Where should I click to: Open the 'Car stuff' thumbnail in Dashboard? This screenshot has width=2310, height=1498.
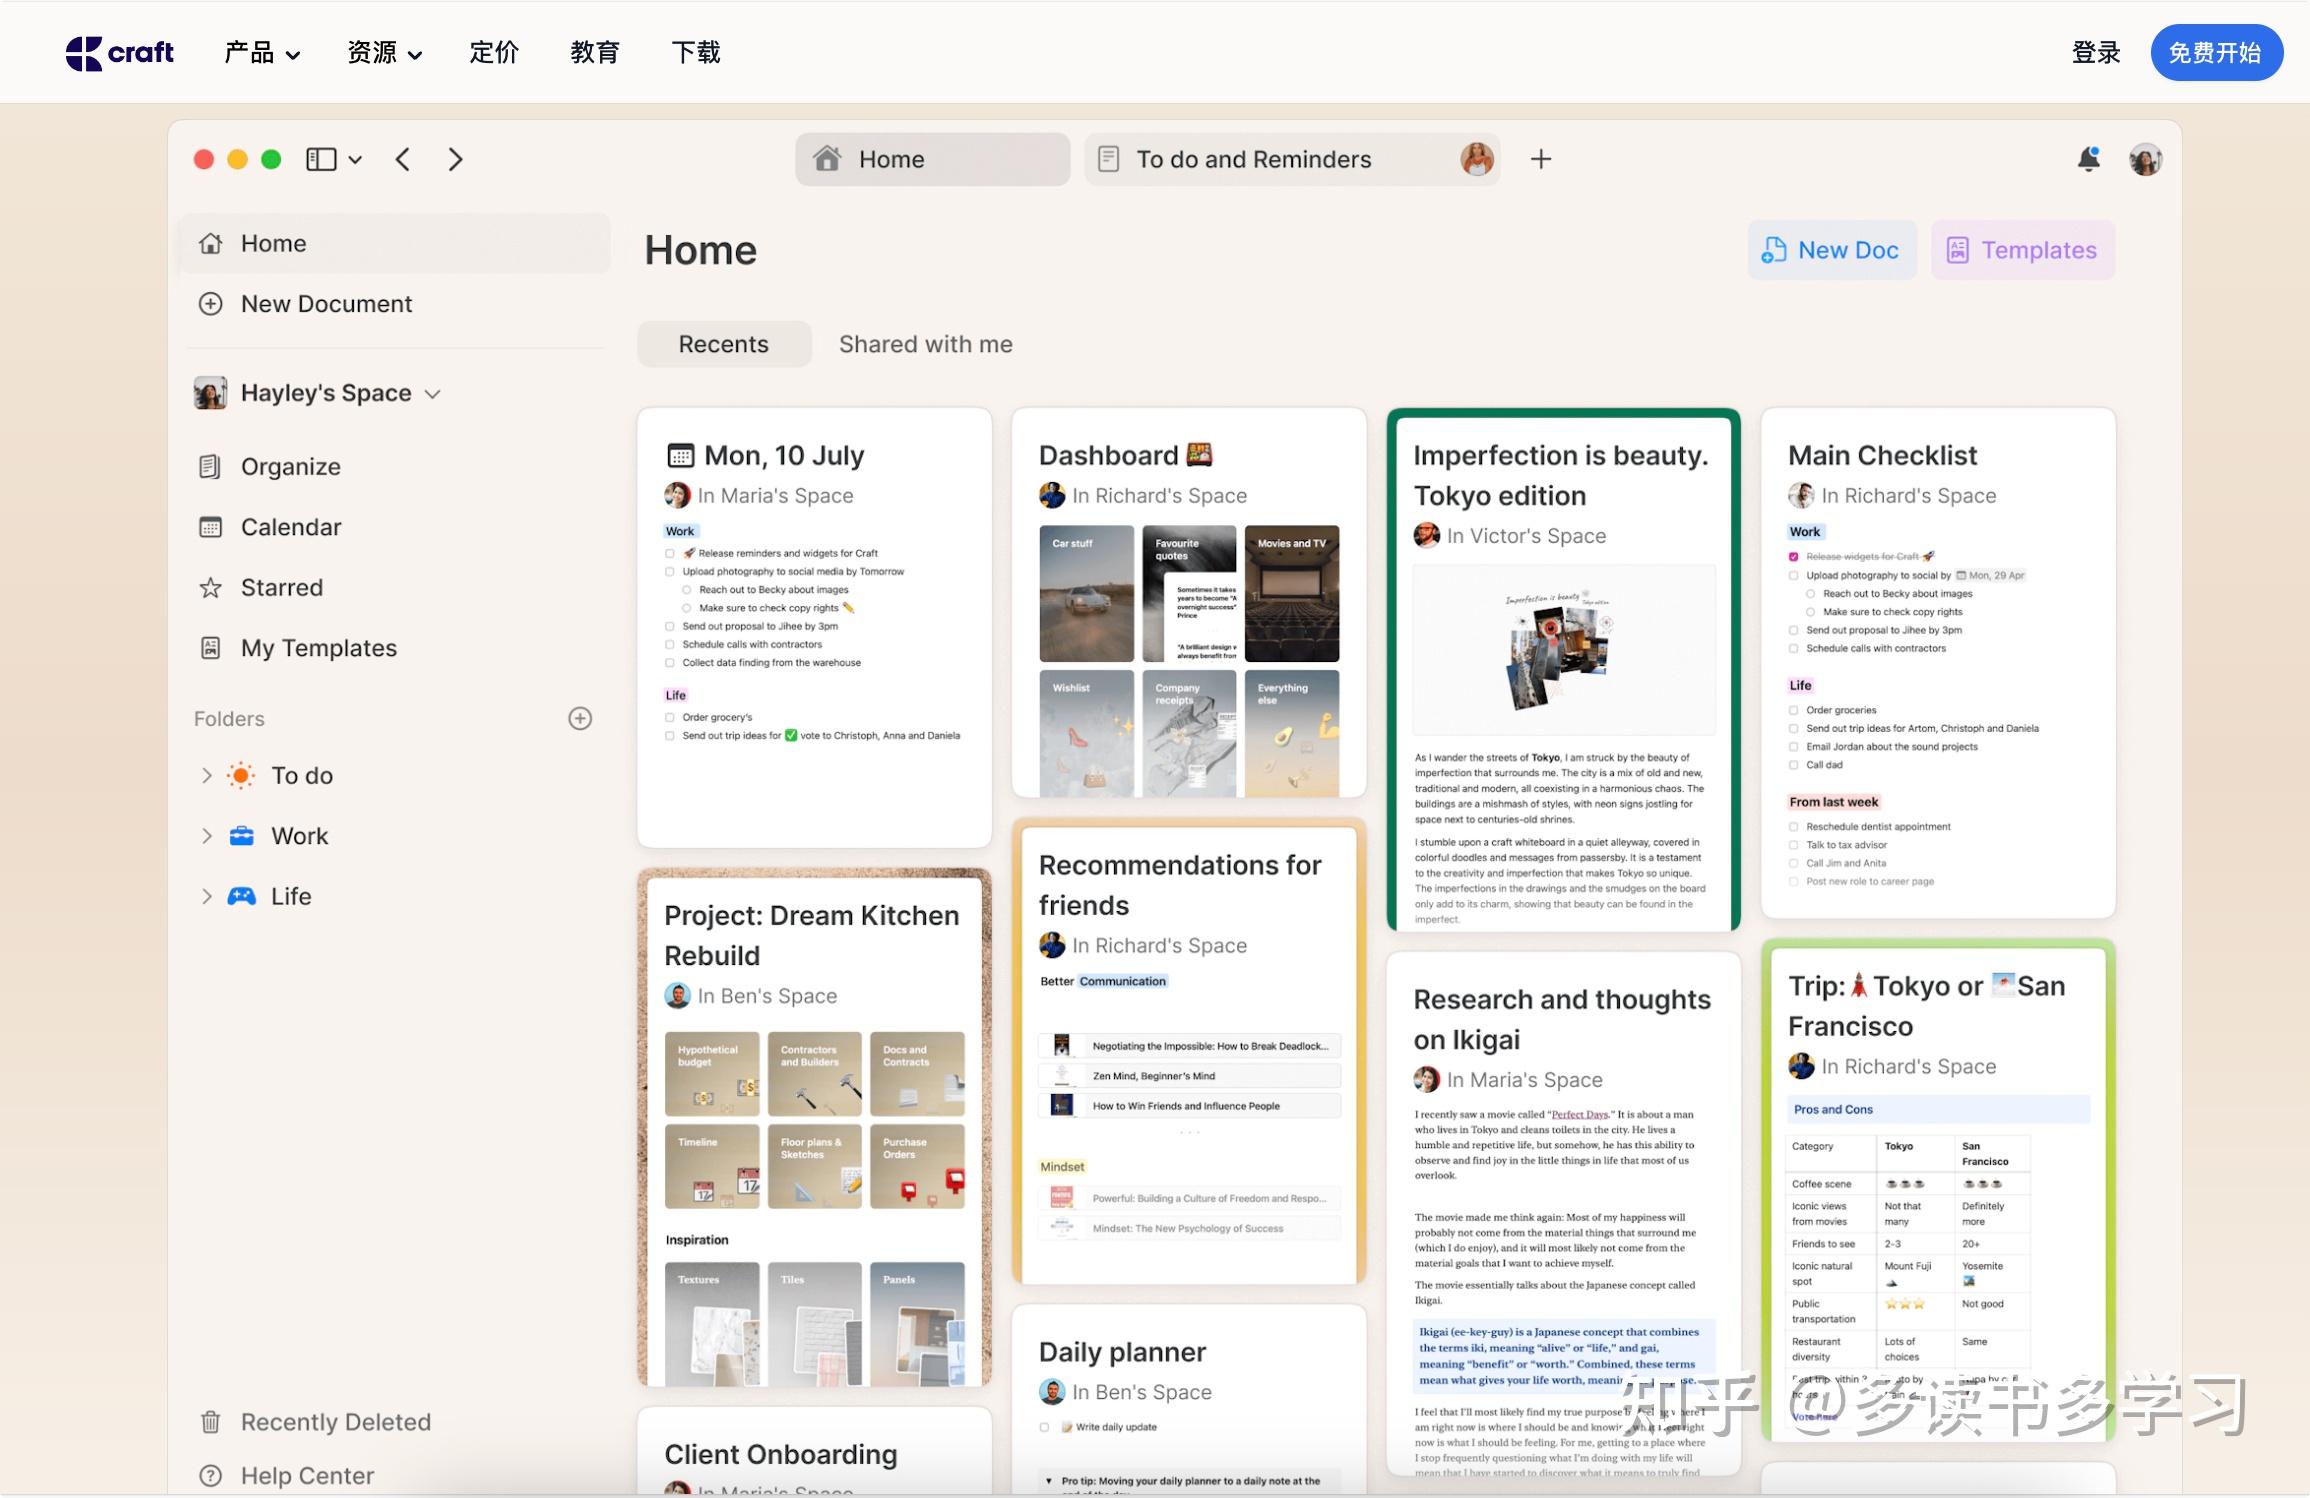[x=1086, y=594]
